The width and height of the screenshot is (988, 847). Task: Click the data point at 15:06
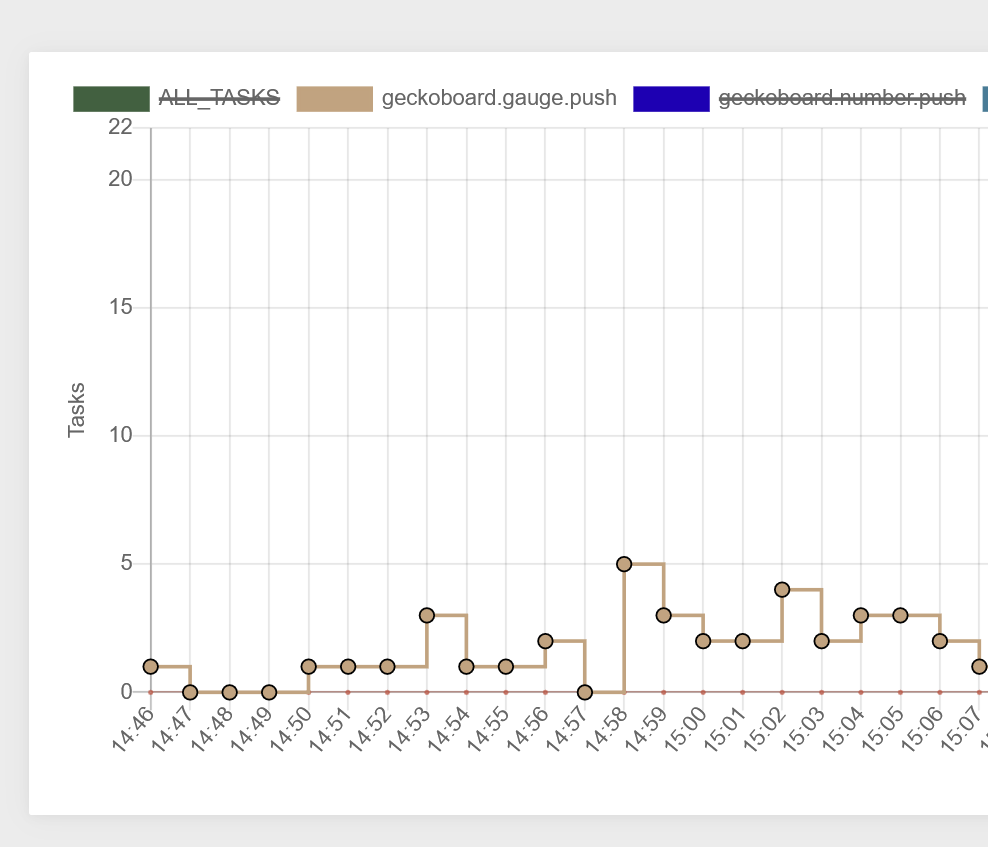click(x=940, y=641)
